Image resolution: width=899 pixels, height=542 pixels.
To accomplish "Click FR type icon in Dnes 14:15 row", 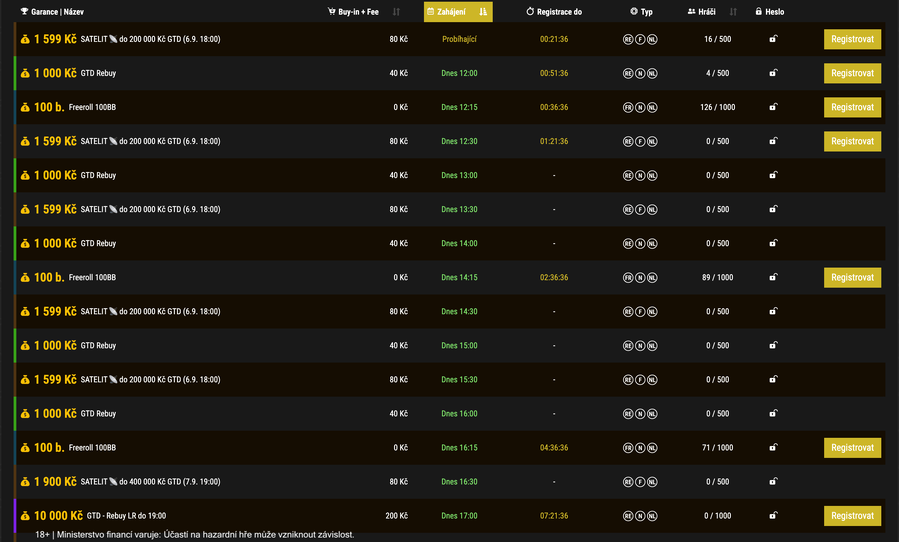I will [628, 278].
